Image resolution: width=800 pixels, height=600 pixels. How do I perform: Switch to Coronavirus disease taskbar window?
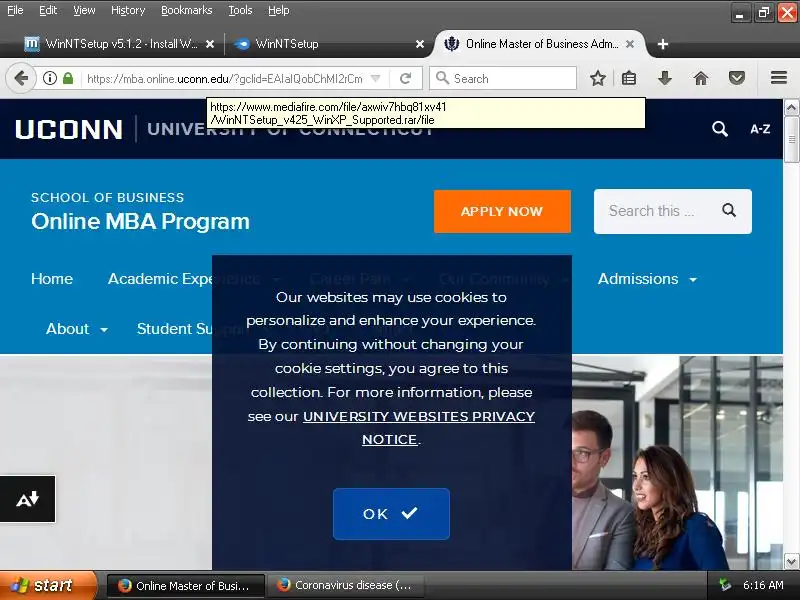[x=345, y=585]
